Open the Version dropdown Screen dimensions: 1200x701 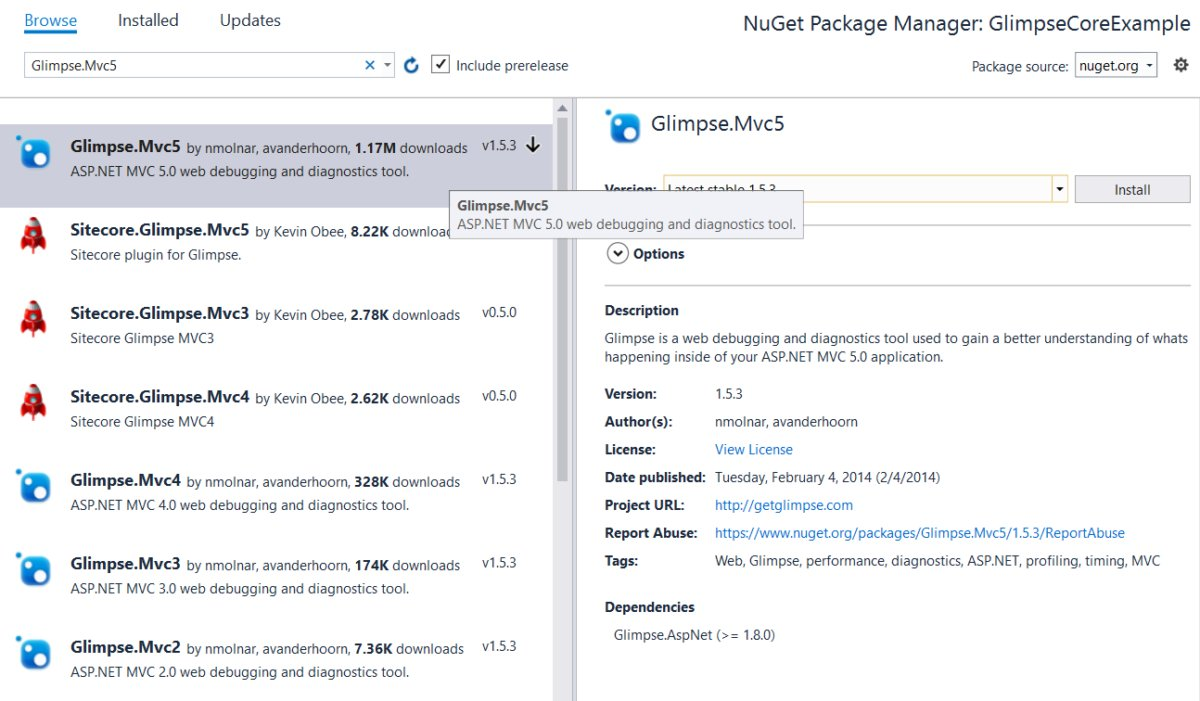1059,189
